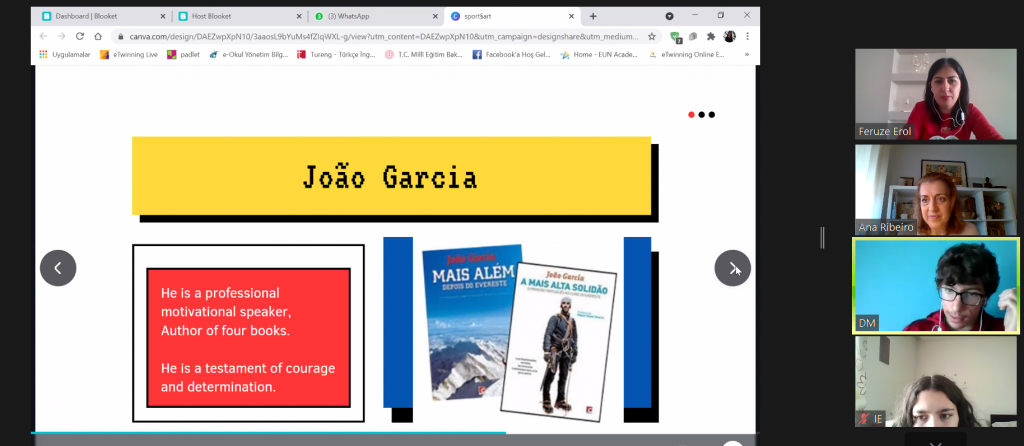Expand the hidden bookmarks overflow chevron

(x=746, y=55)
